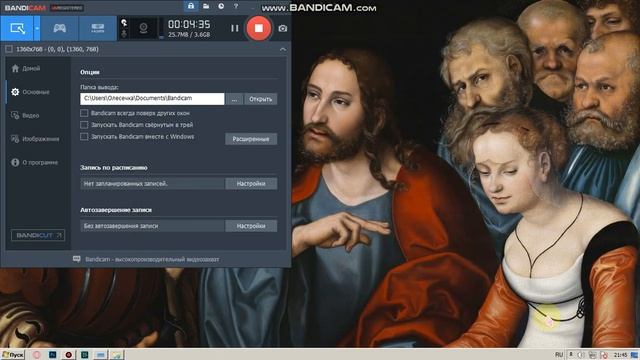
Task: Open output folder icon in title bar
Action: (206, 6)
